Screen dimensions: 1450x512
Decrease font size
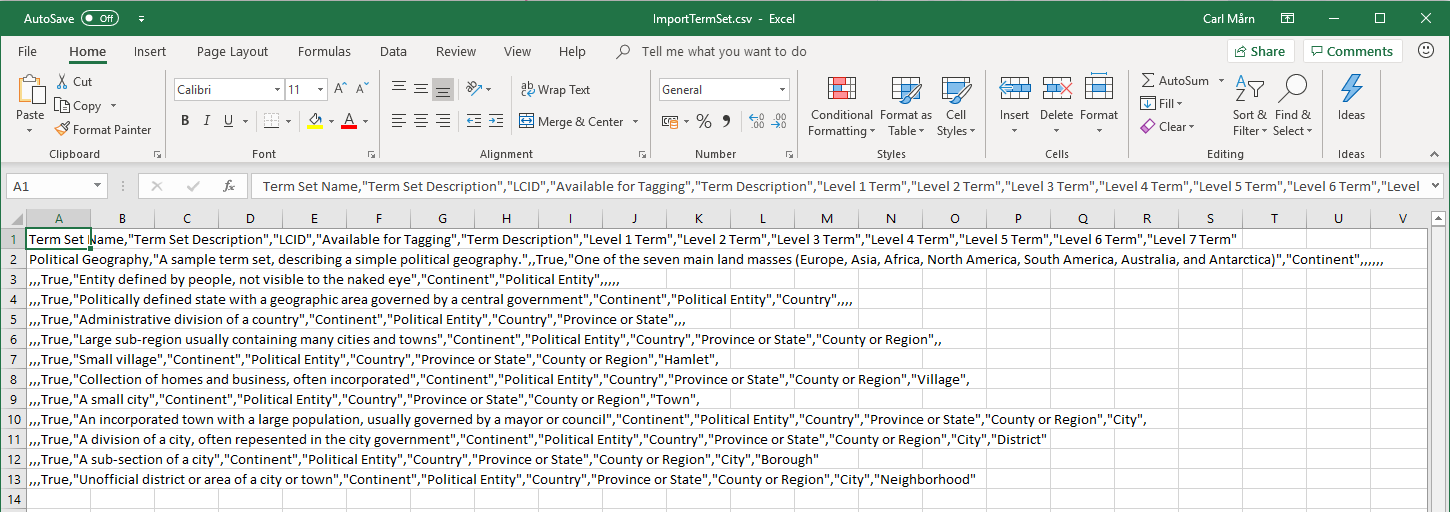tap(363, 89)
